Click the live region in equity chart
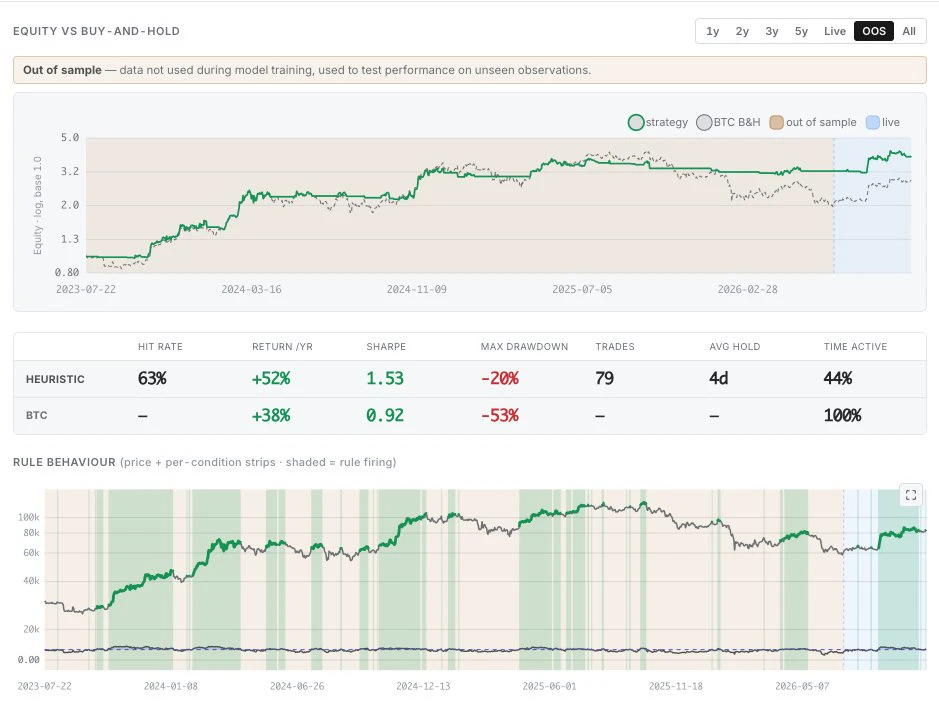 (x=873, y=205)
